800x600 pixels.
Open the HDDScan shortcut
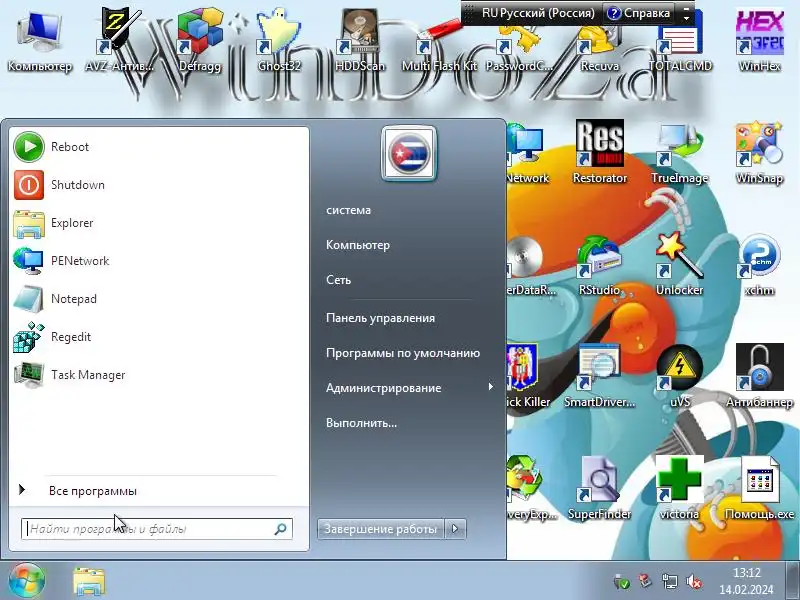tap(359, 42)
